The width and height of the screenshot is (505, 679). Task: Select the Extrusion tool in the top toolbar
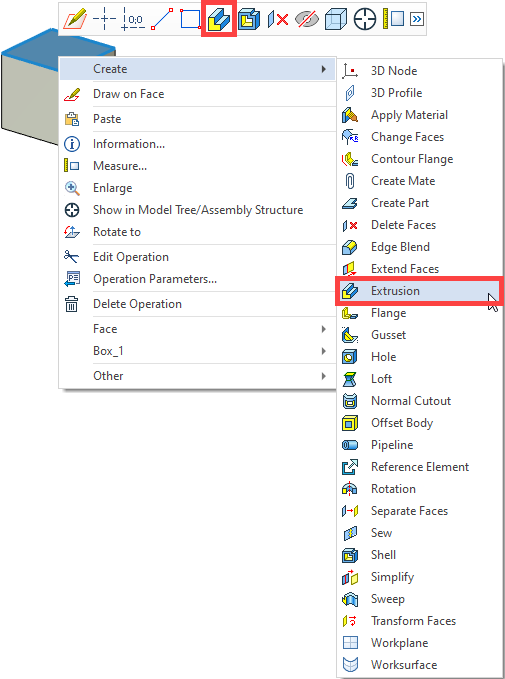(219, 19)
